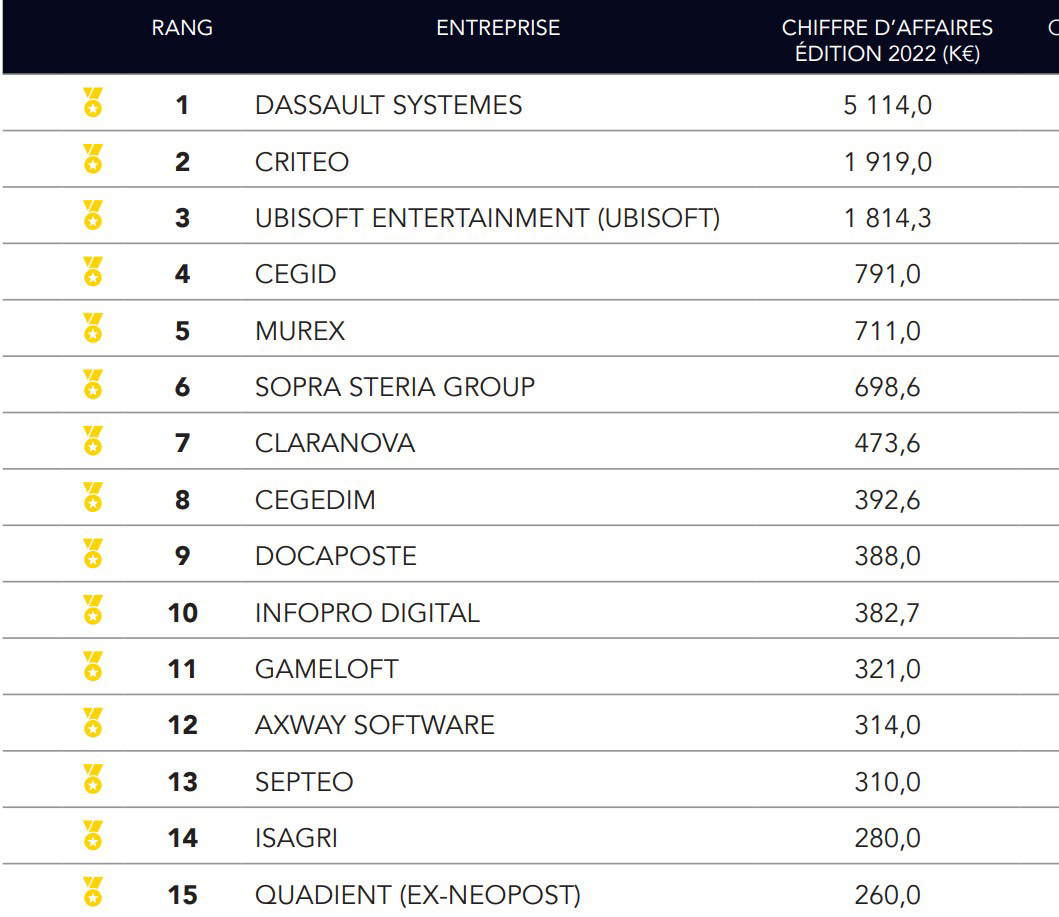Click the rank number 14 for Isagri
The width and height of the screenshot is (1059, 917).
tap(182, 838)
